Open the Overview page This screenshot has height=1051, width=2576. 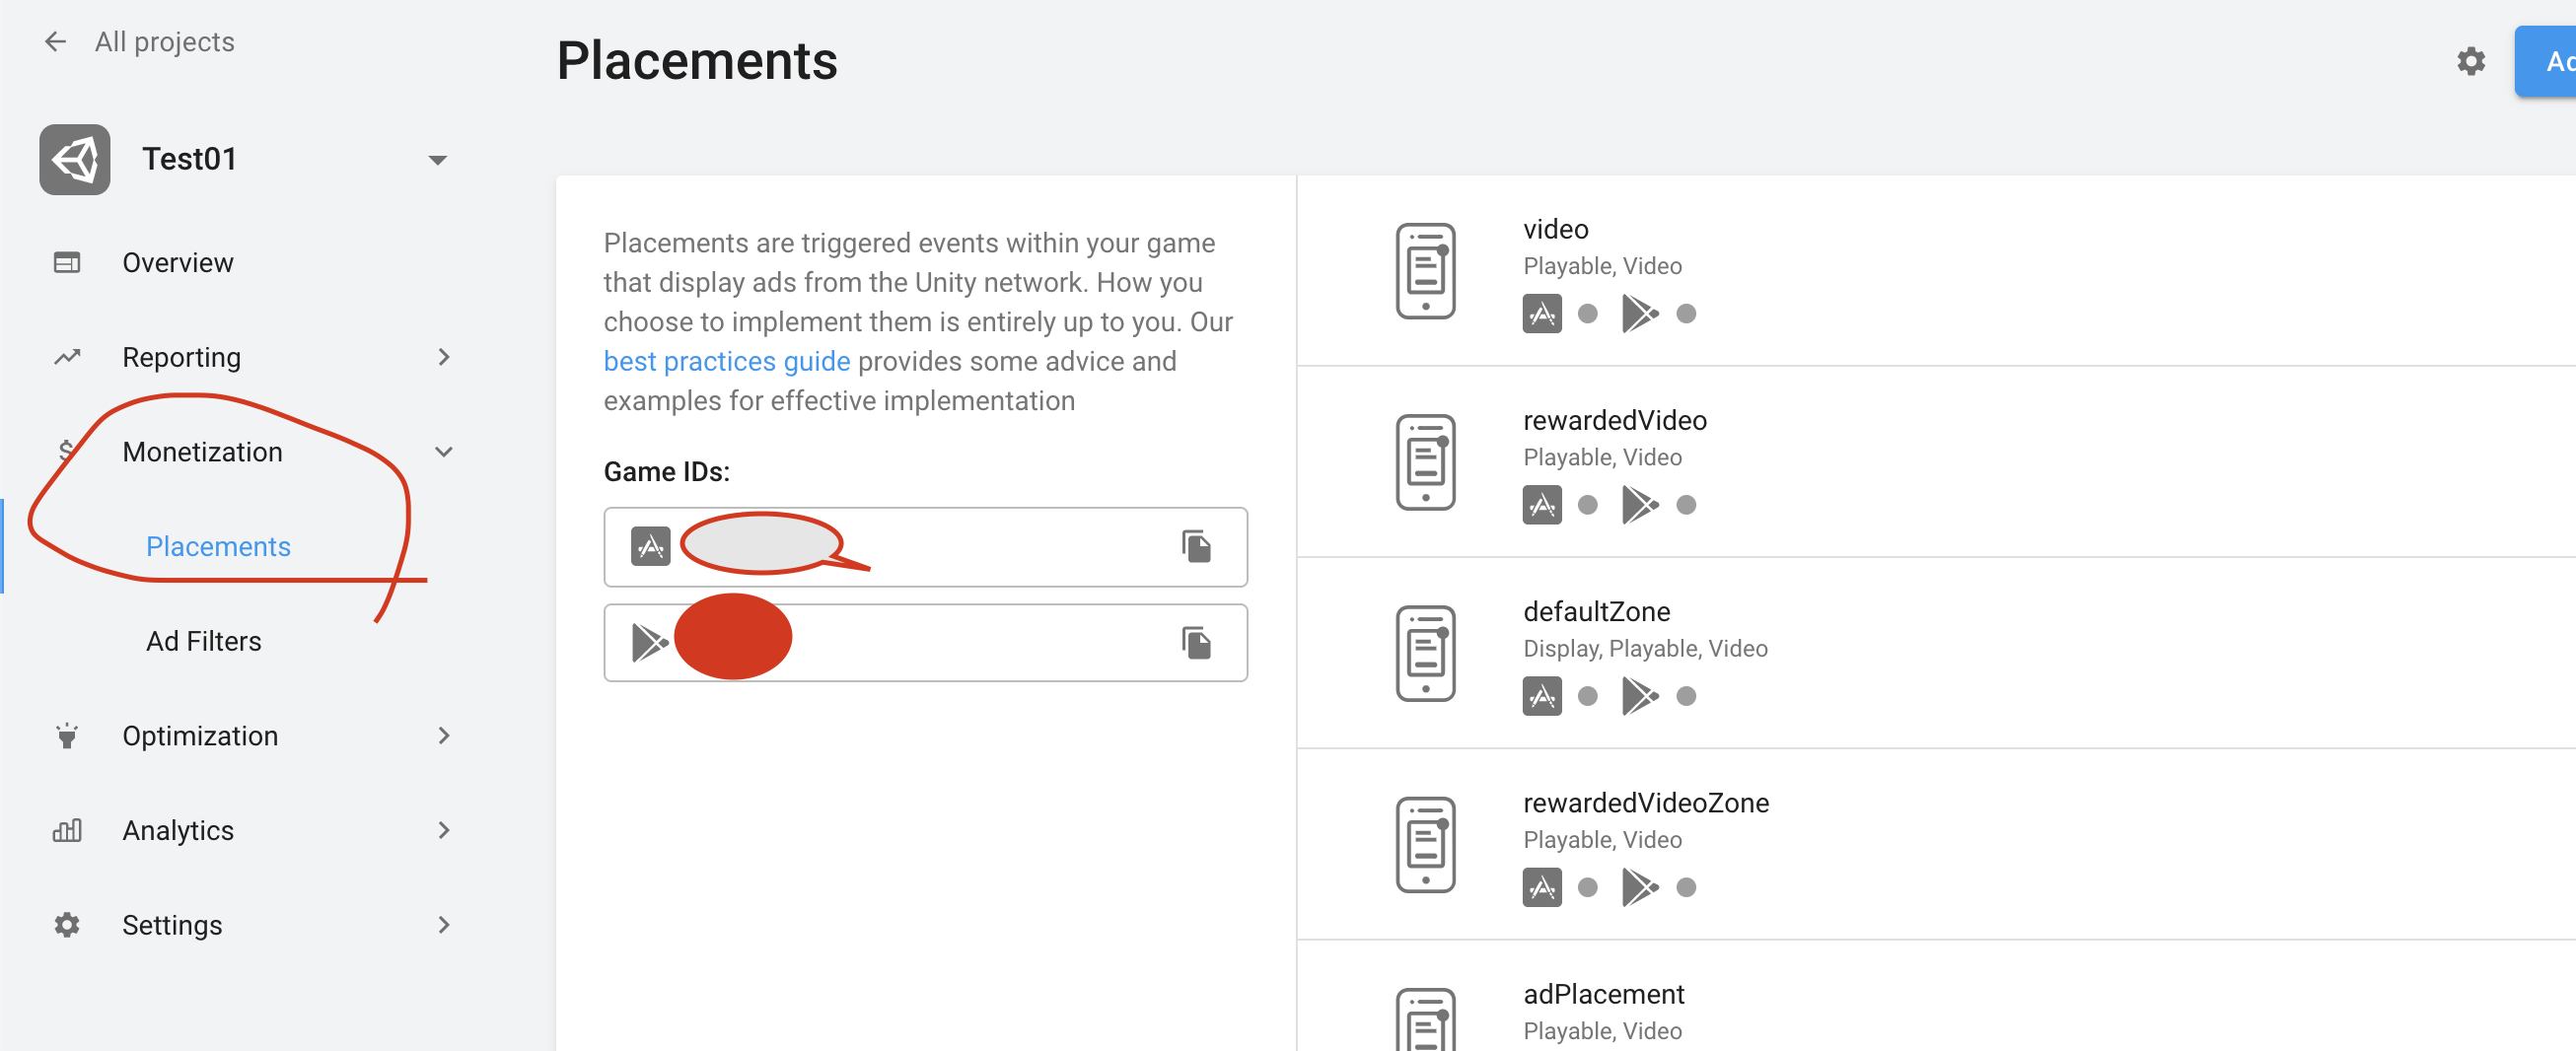point(178,262)
